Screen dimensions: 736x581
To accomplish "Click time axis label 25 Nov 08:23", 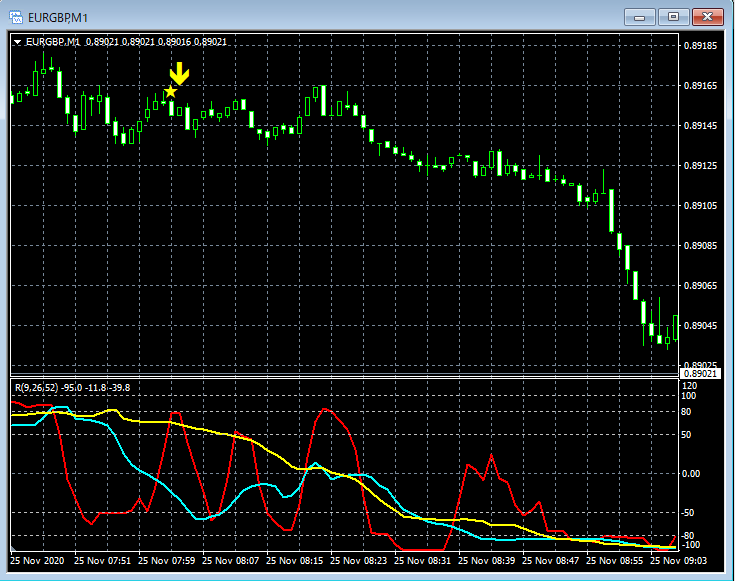I will pos(359,560).
